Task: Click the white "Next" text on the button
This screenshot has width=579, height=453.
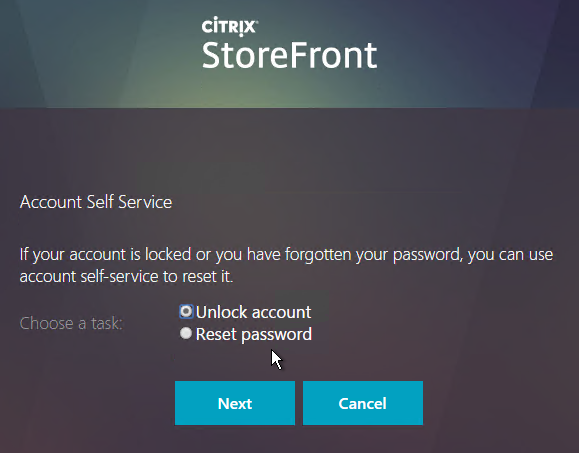Action: (x=235, y=404)
